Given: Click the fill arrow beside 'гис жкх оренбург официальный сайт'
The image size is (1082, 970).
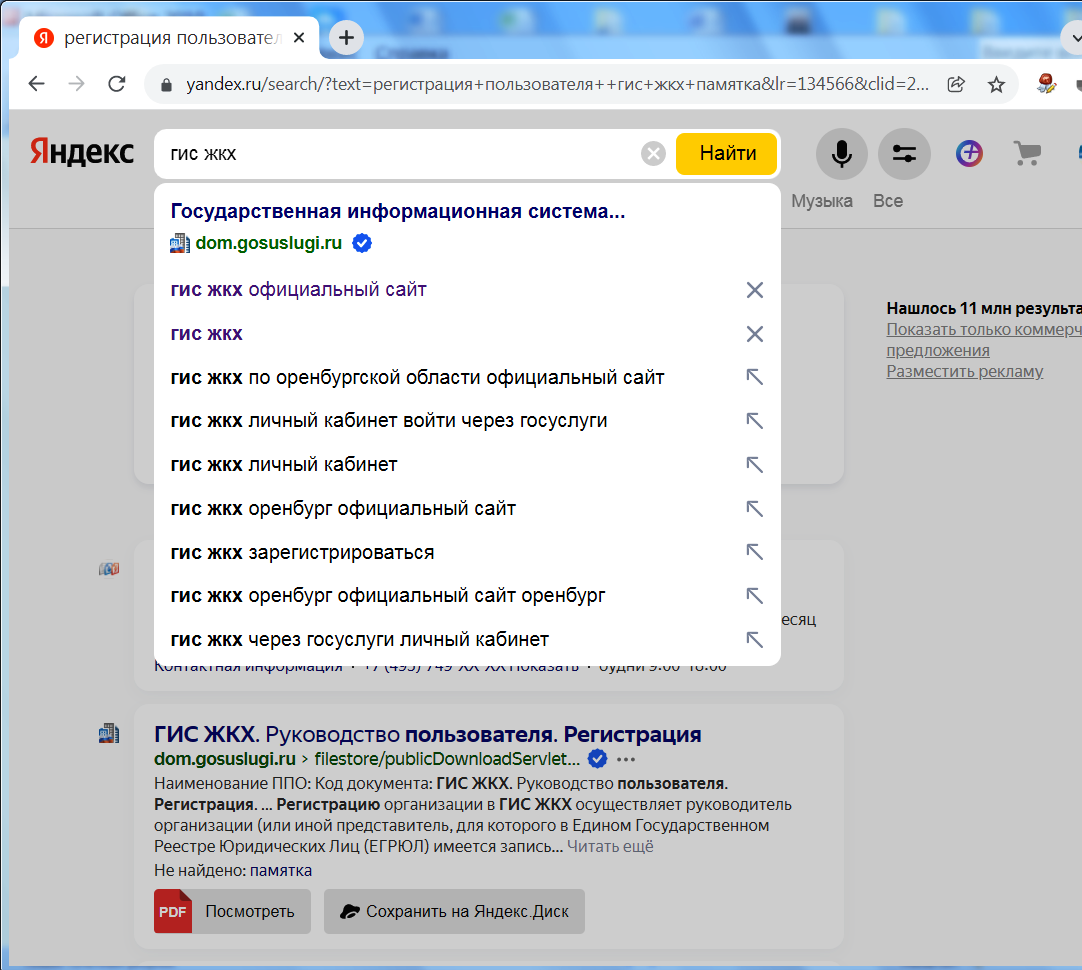Looking at the screenshot, I should click(x=754, y=508).
